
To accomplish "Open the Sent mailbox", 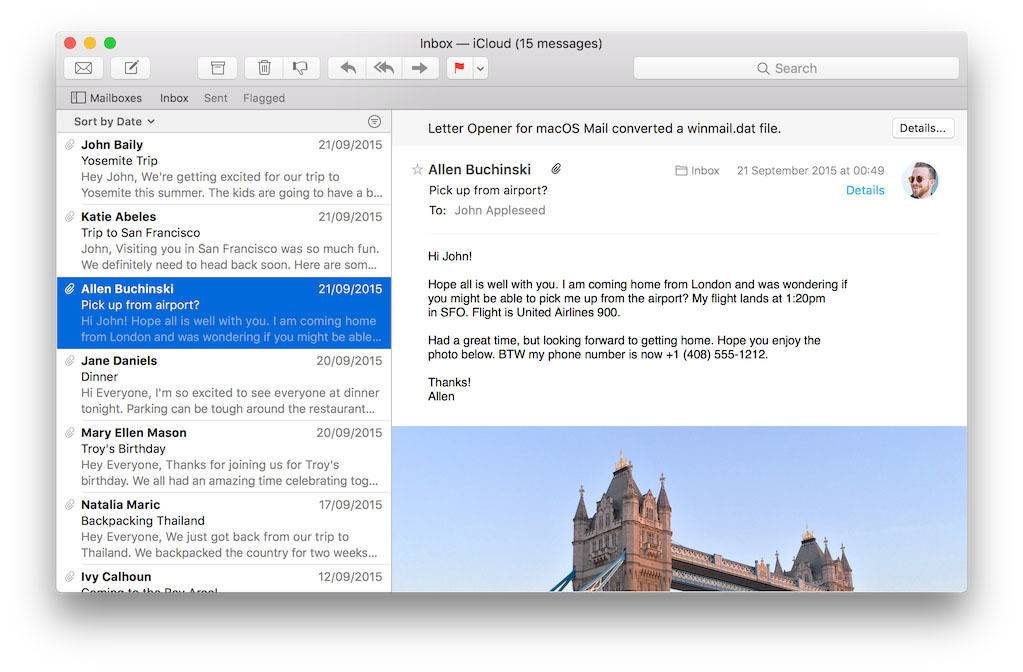I will coord(215,98).
